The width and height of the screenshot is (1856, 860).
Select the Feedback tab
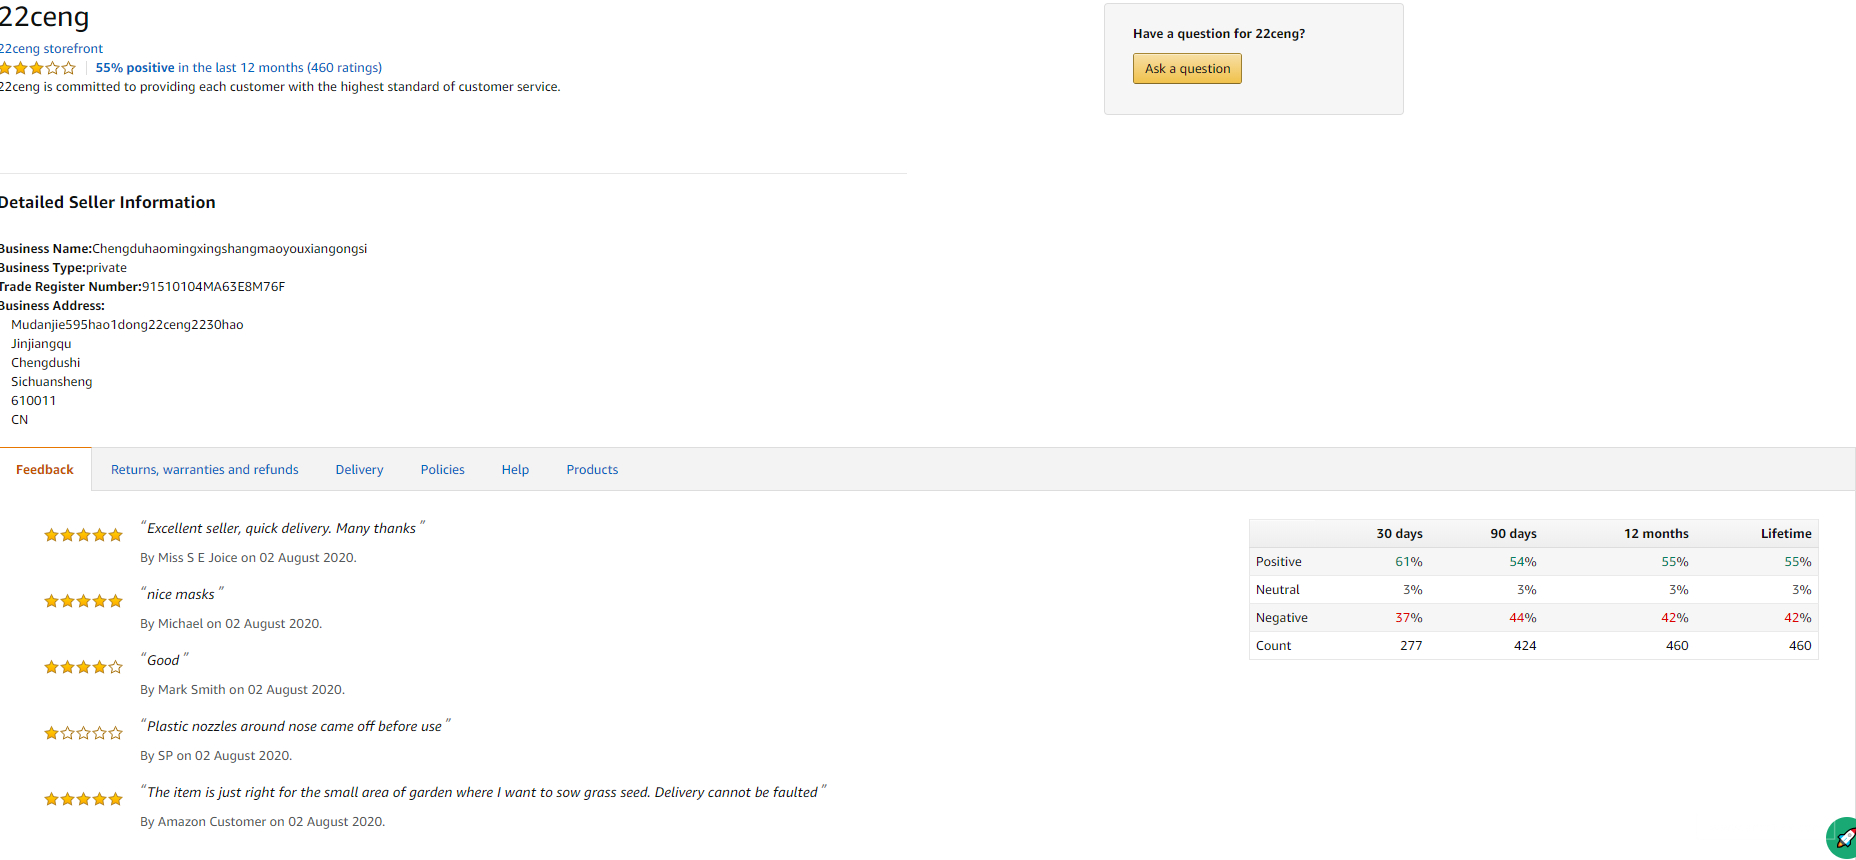tap(45, 470)
